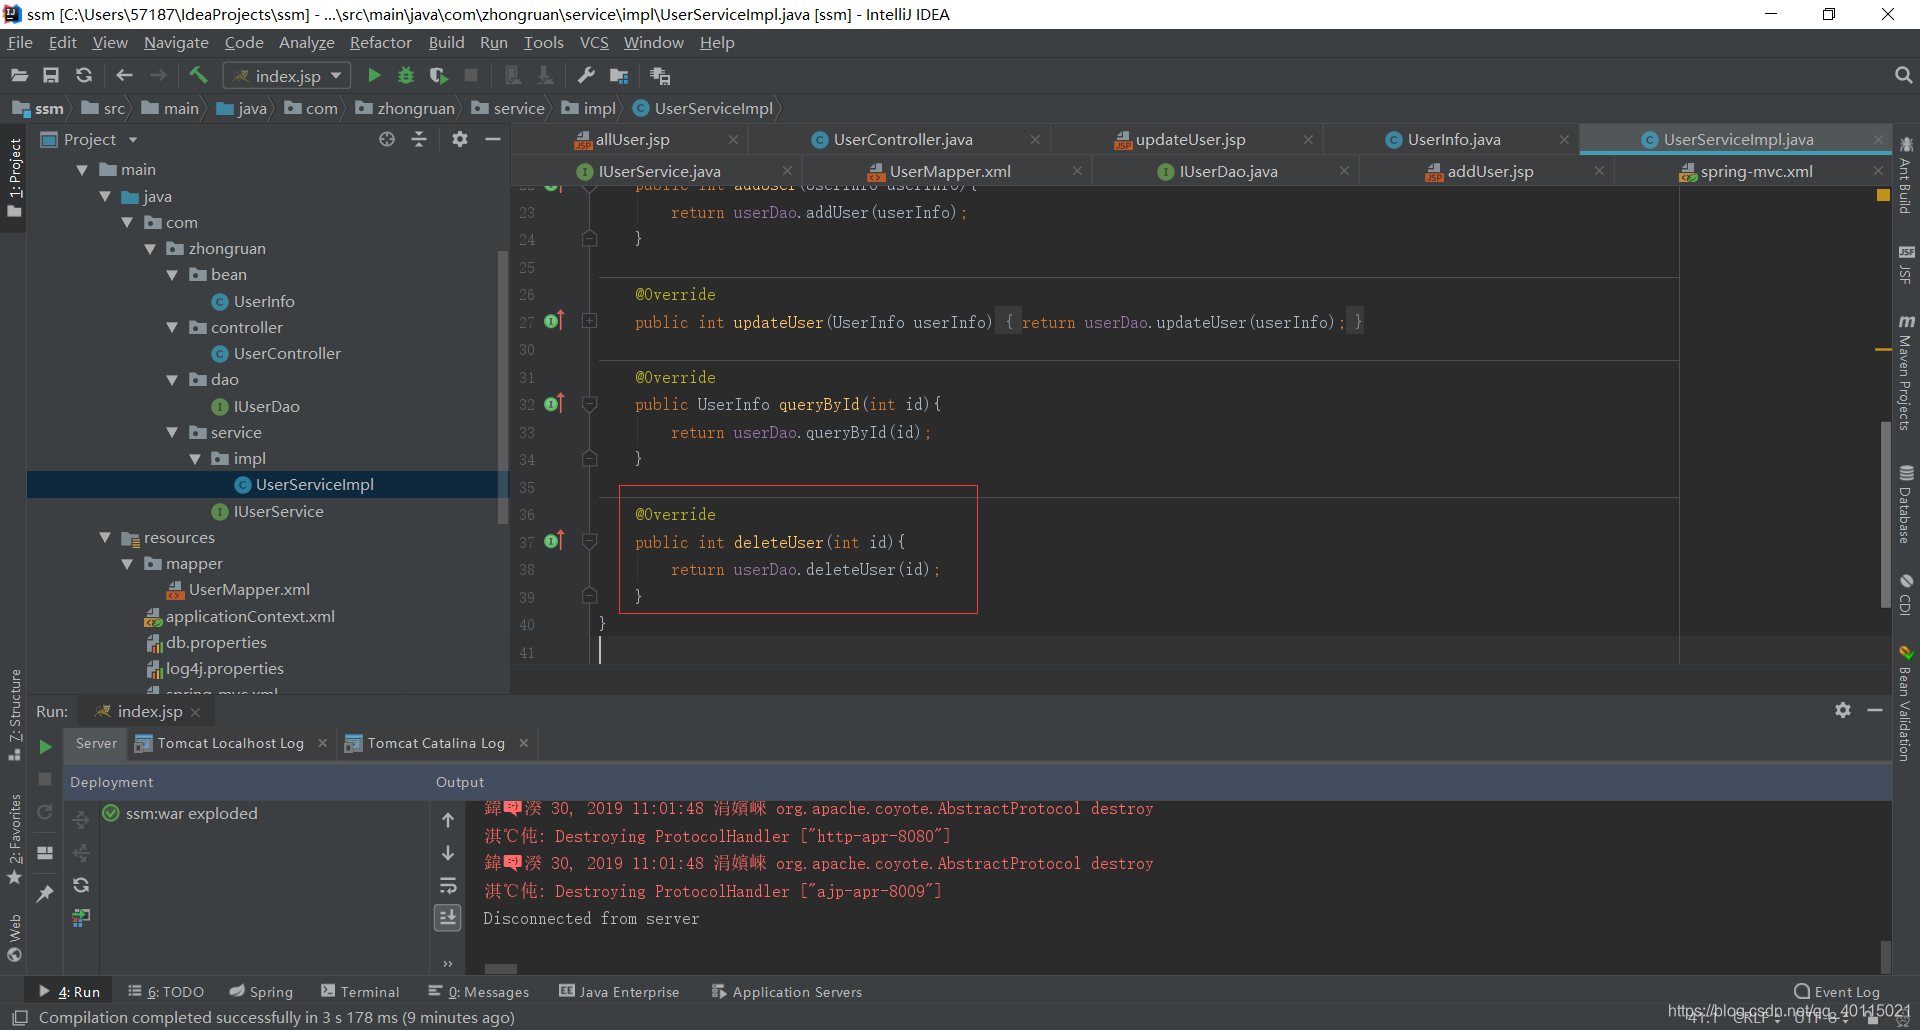Open Project Structure icon in toolbar
The width and height of the screenshot is (1920, 1030).
pos(619,75)
